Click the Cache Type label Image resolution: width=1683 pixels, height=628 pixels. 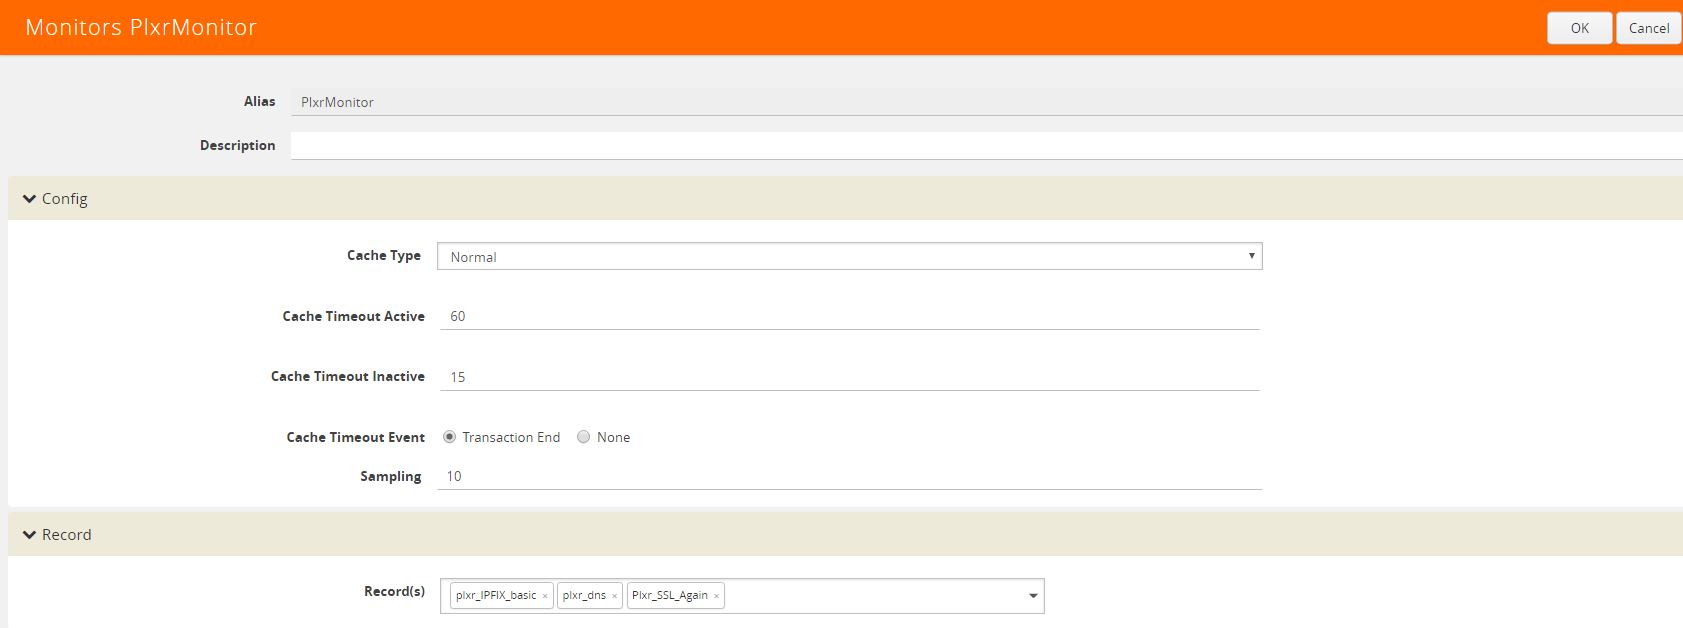[x=384, y=255]
